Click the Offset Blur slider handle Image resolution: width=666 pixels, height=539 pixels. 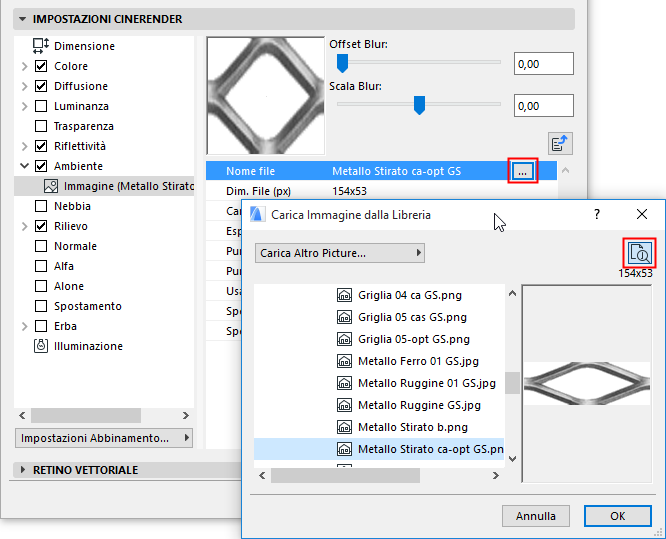[342, 63]
